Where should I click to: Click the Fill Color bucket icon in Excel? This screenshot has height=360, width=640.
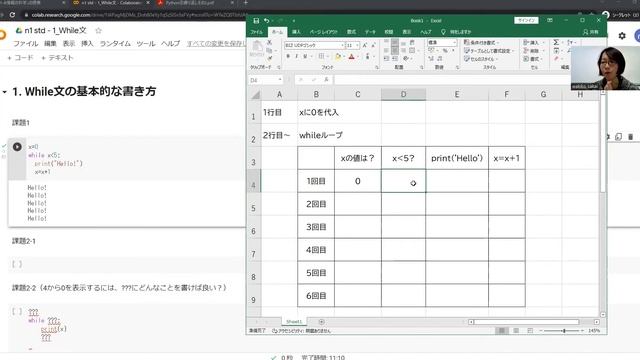coord(338,56)
